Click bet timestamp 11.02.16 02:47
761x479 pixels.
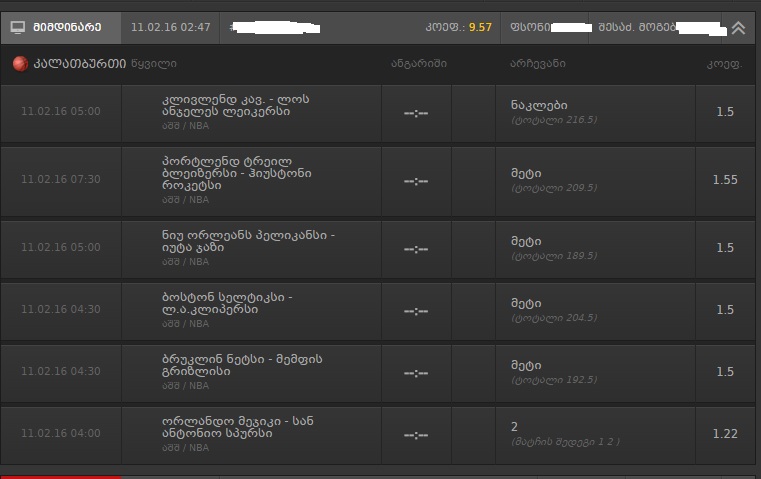(x=171, y=27)
